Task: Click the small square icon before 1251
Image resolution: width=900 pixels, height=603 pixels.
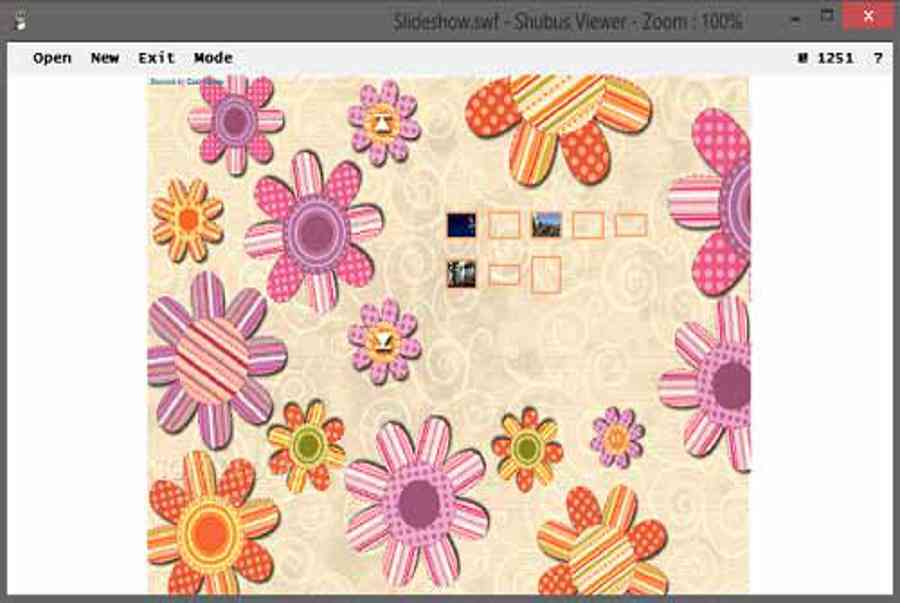Action: (803, 58)
